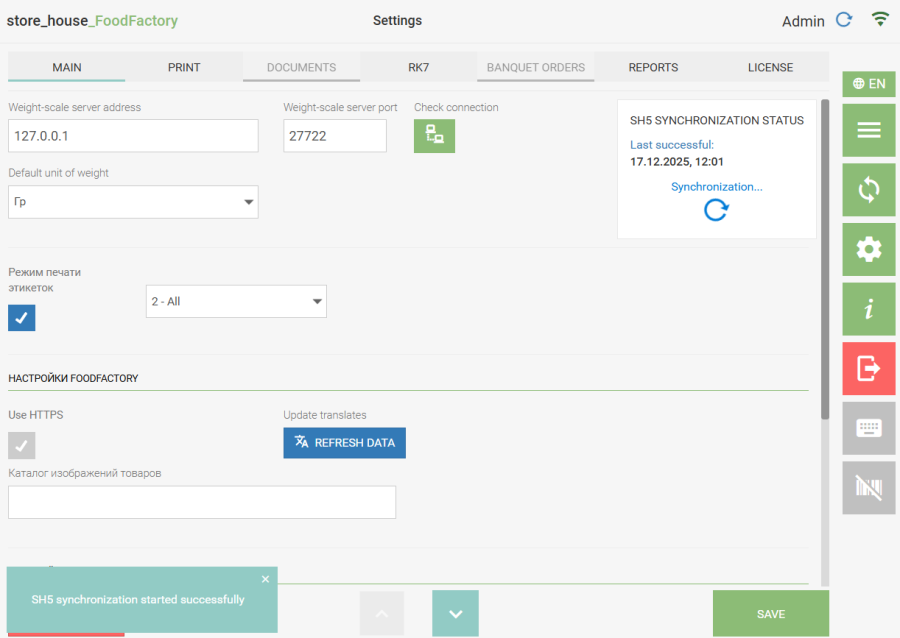Open the hamburger menu in the sidebar
This screenshot has width=900, height=638.
868,130
